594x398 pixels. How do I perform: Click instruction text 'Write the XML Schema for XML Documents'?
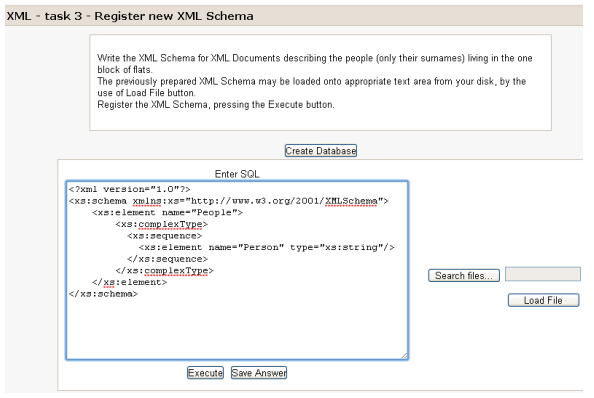(x=189, y=58)
